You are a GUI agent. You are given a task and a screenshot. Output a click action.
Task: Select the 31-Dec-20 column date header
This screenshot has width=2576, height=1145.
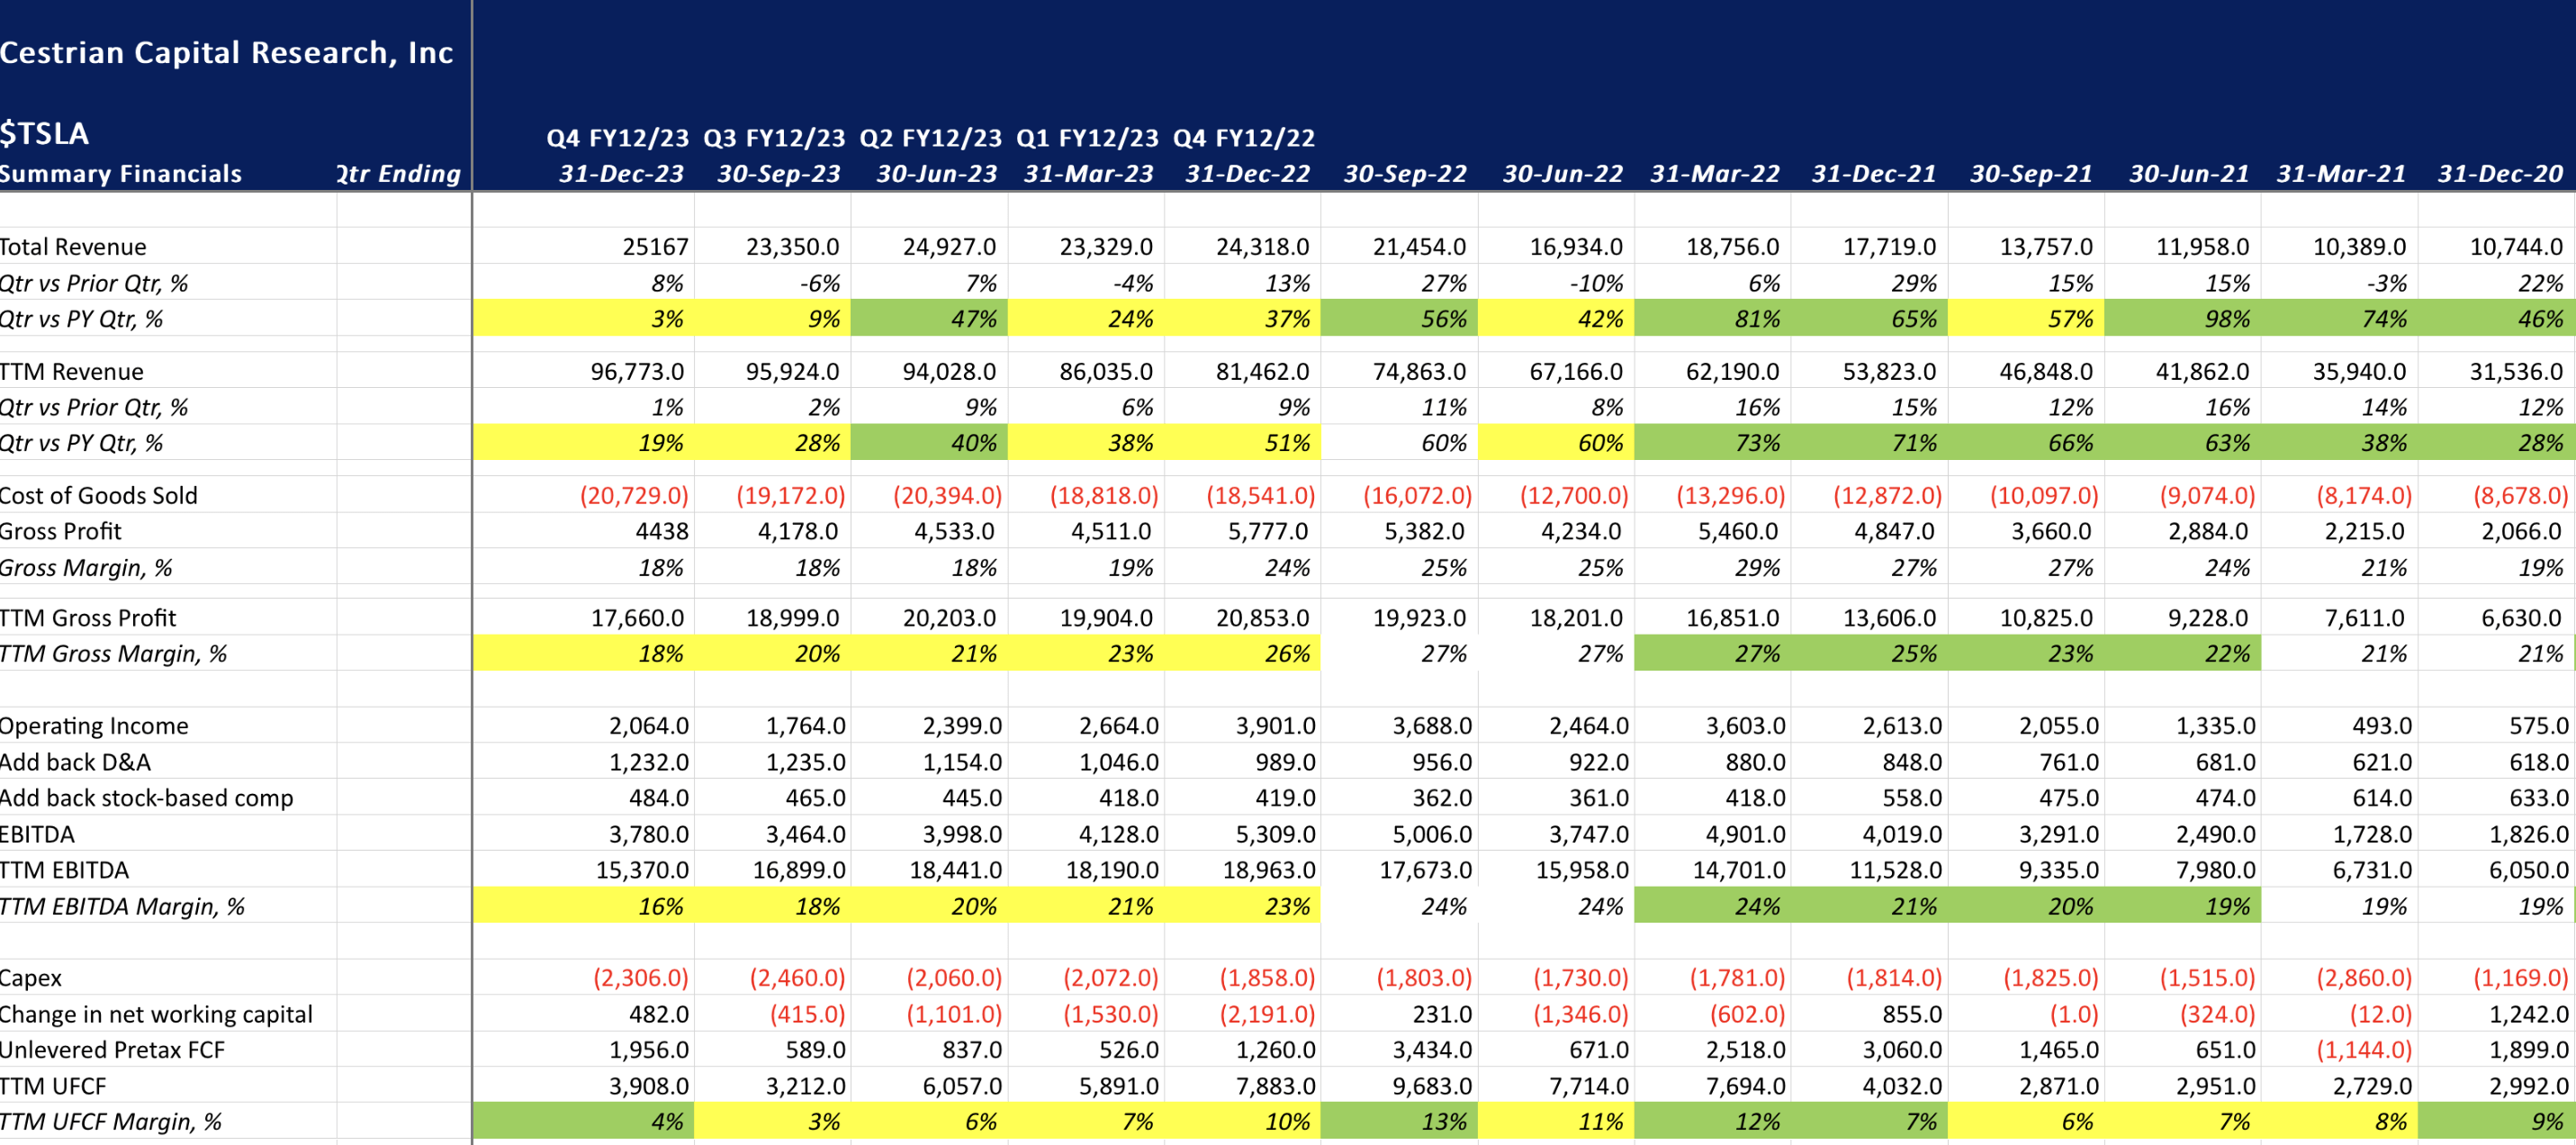(x=2499, y=174)
